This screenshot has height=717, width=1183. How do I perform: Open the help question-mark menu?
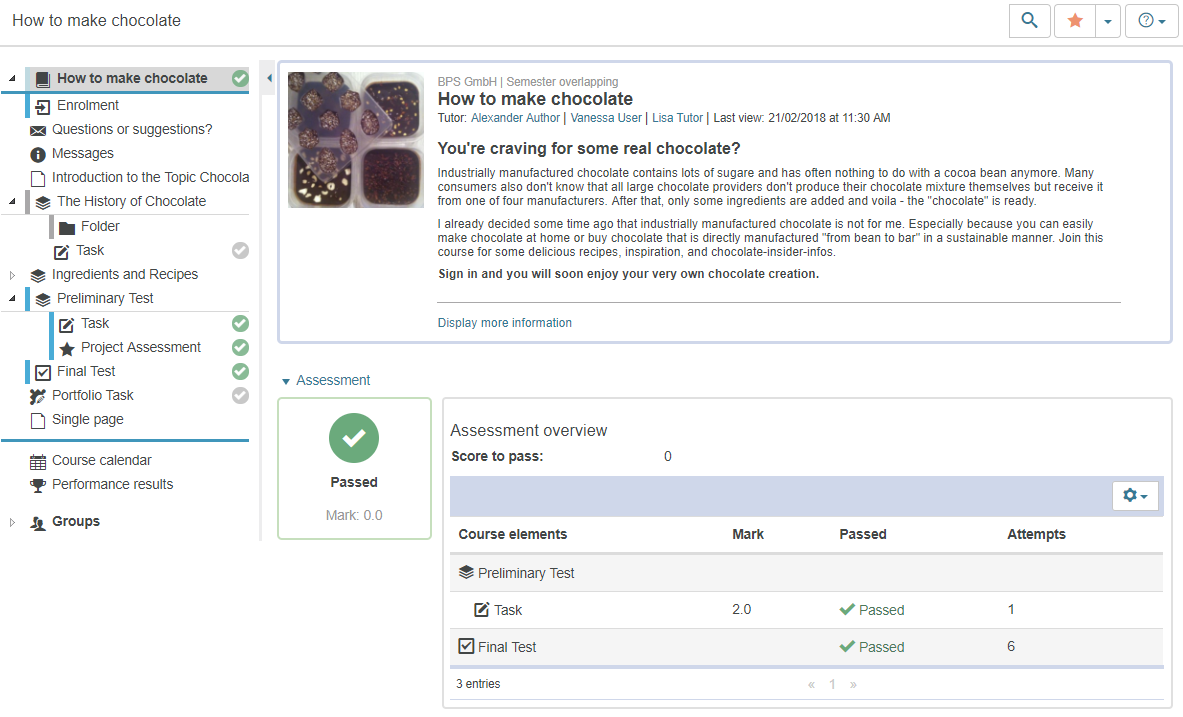[x=1152, y=20]
